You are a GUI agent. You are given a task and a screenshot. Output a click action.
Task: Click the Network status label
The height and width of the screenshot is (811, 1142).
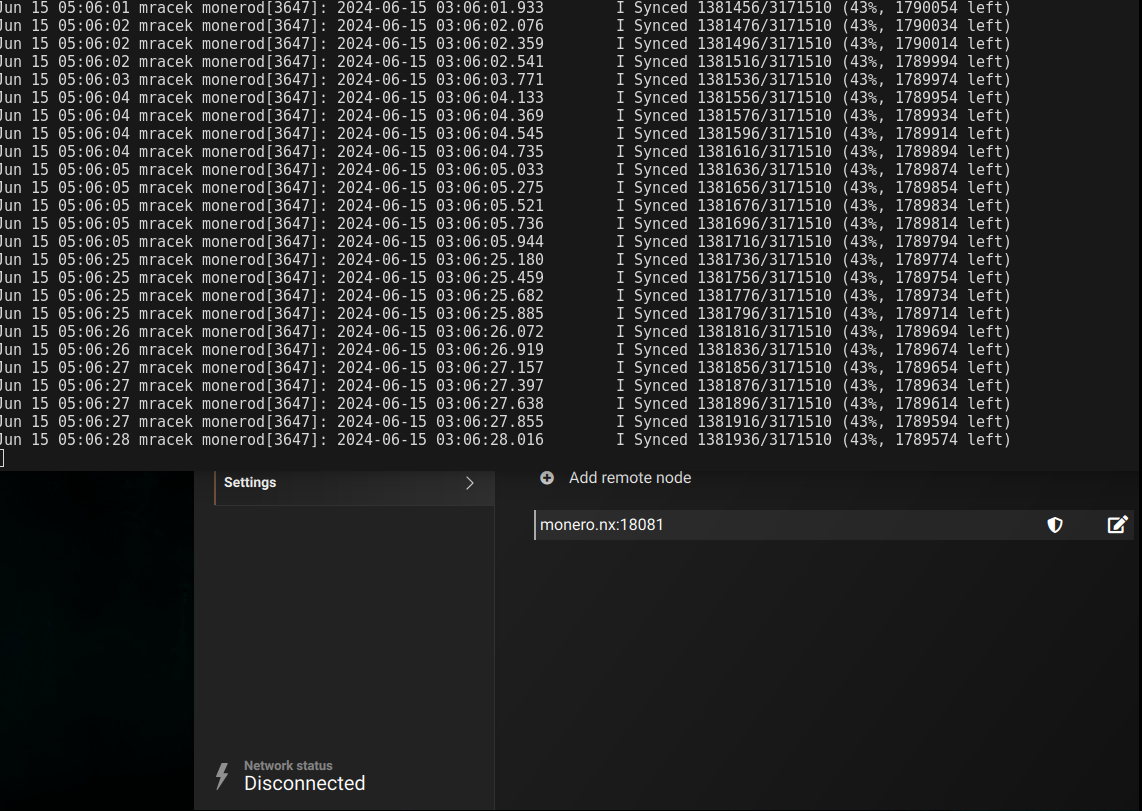pos(288,765)
